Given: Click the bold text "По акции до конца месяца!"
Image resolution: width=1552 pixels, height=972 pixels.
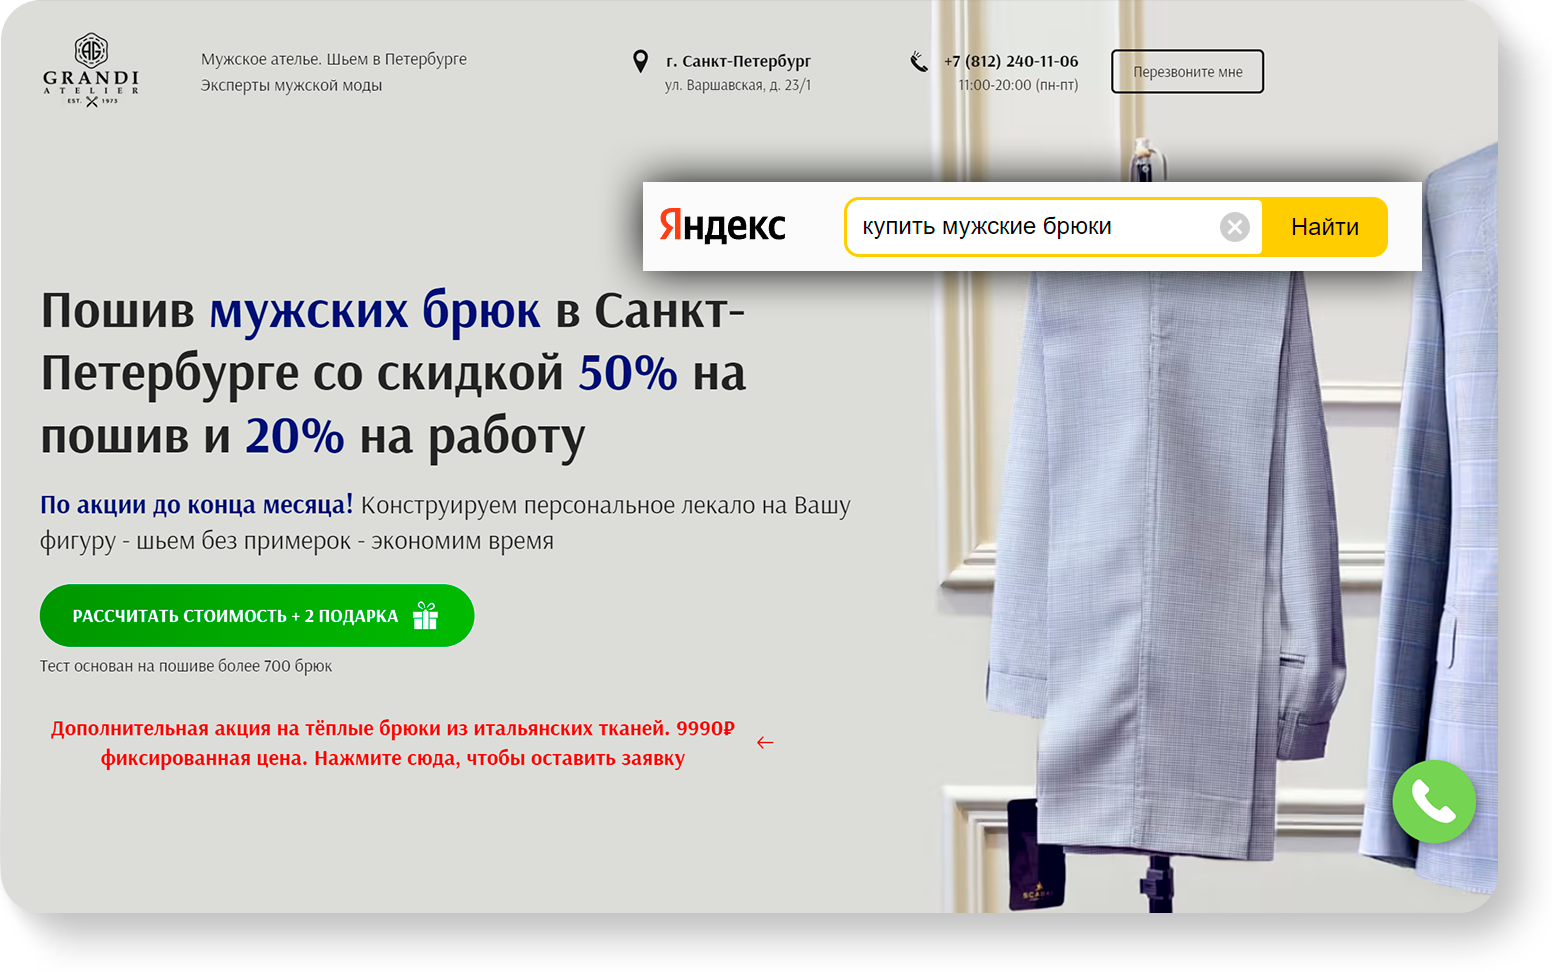Looking at the screenshot, I should [x=196, y=505].
